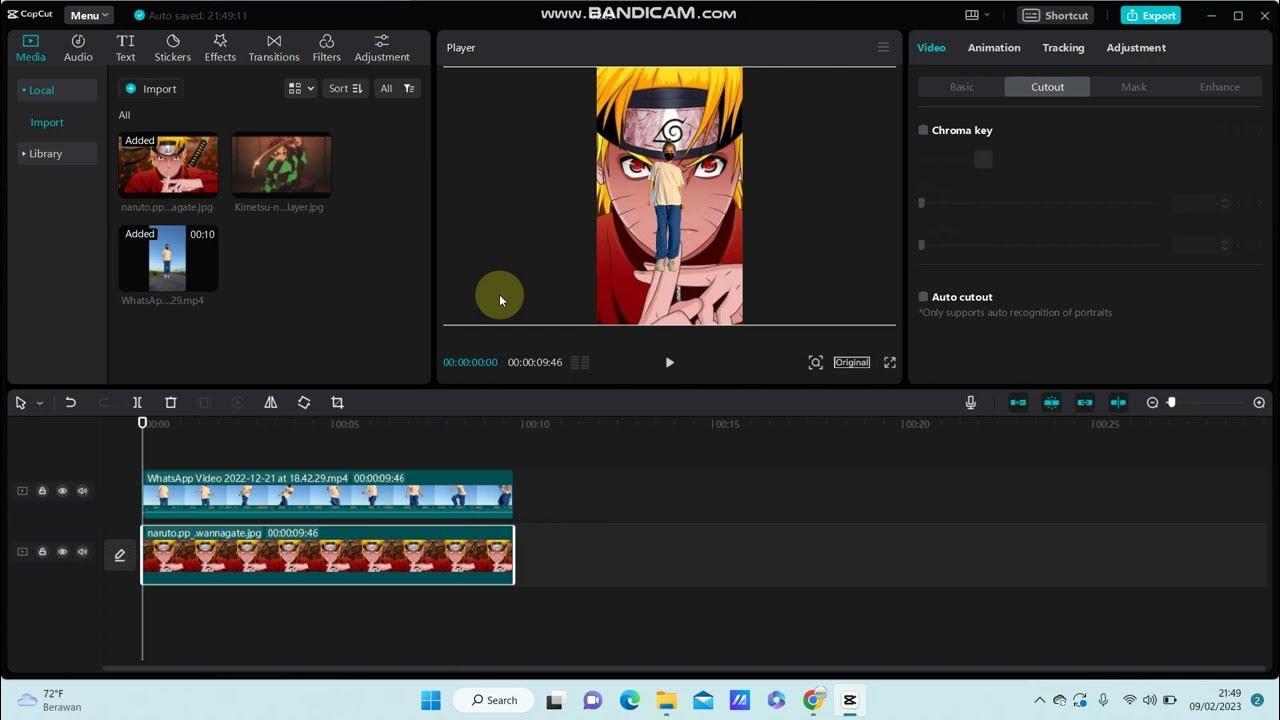
Task: Click the timeline zoom slider handle
Action: point(1171,403)
